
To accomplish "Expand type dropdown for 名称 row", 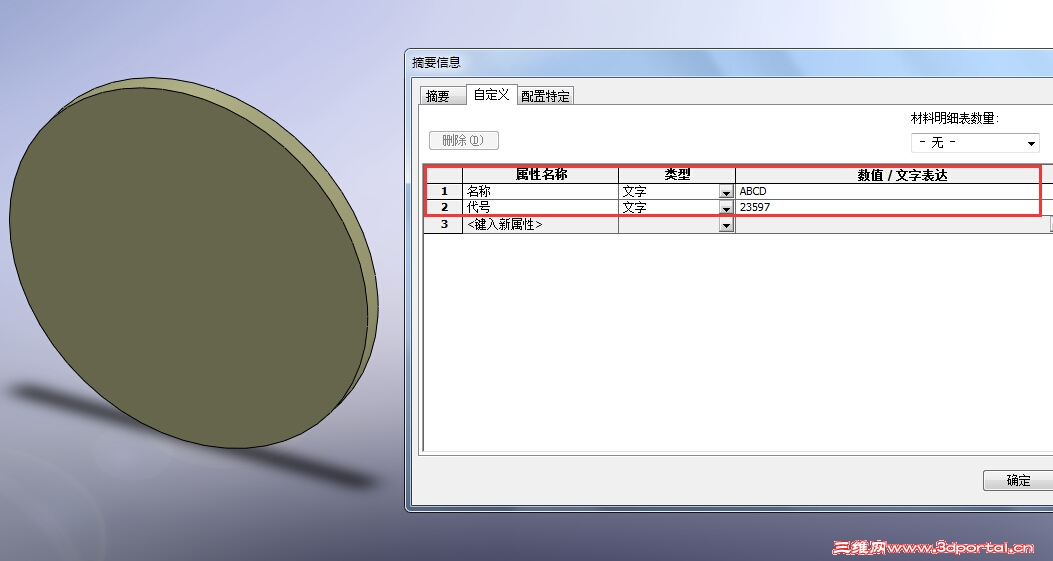I will click(x=726, y=192).
